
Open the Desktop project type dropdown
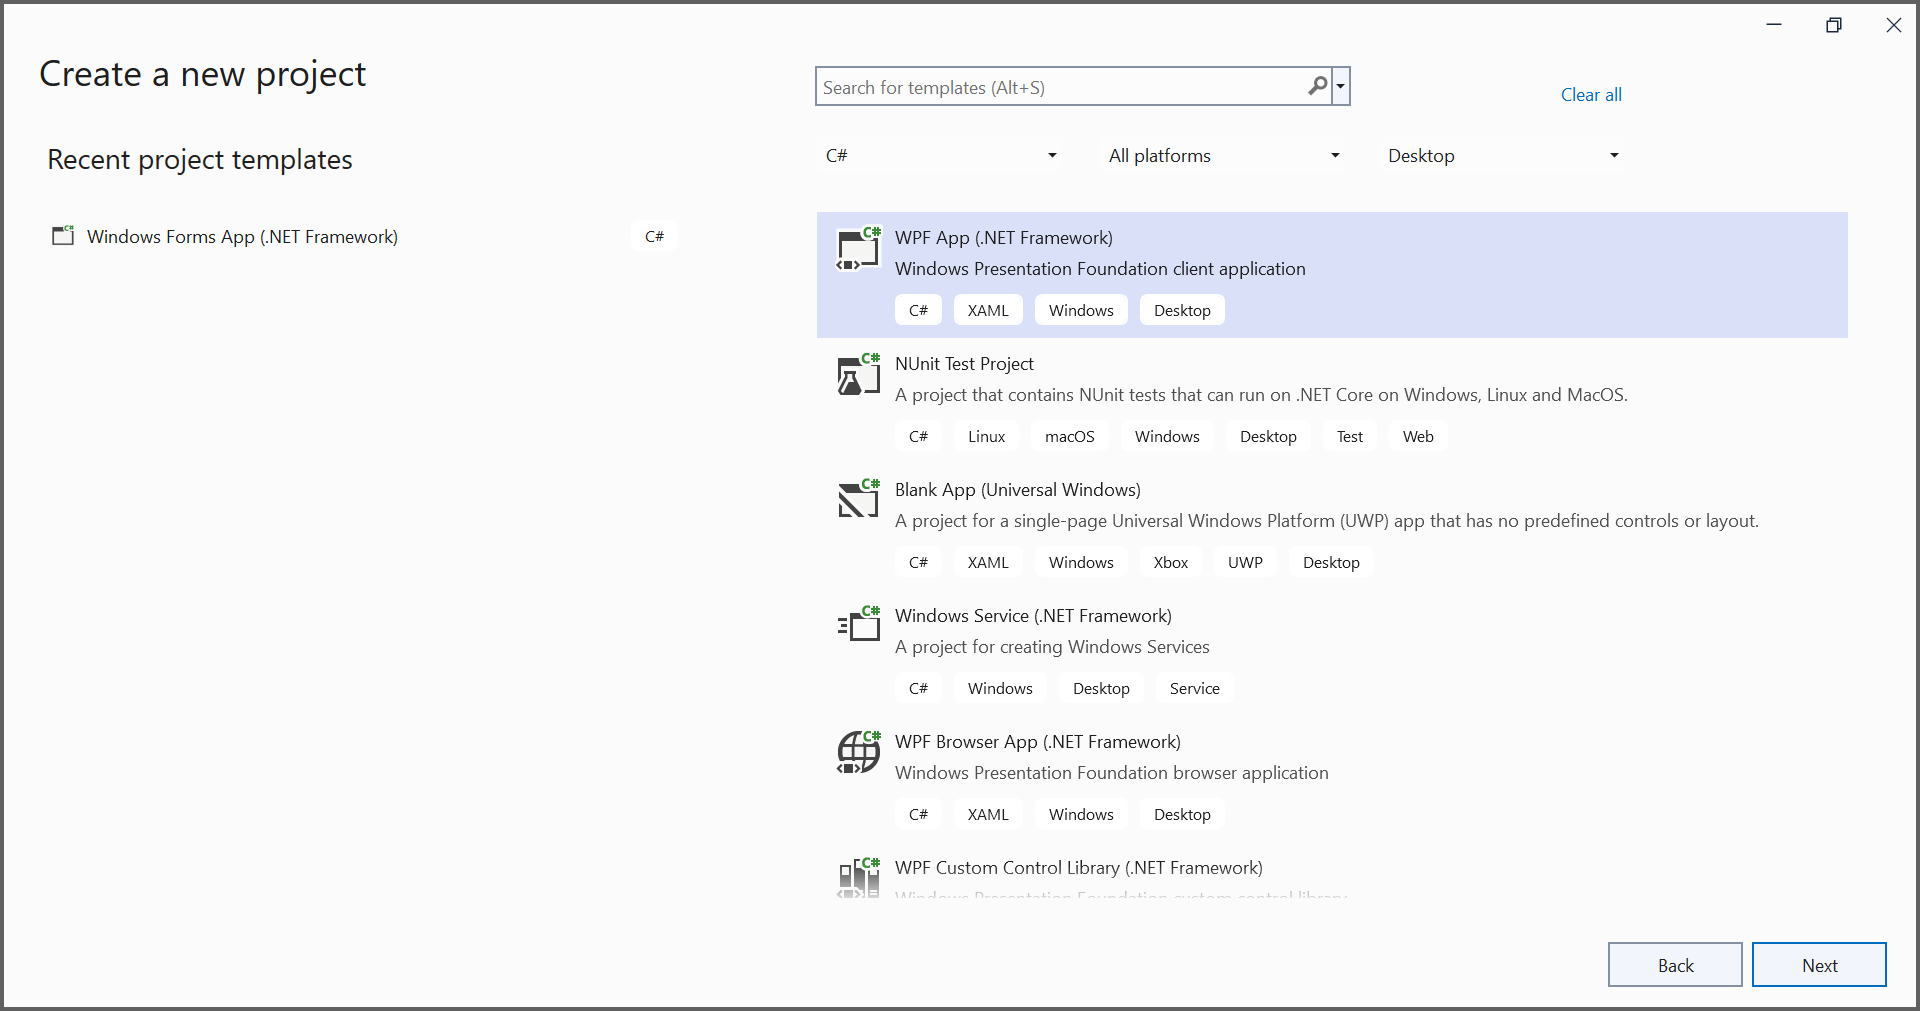[1503, 156]
